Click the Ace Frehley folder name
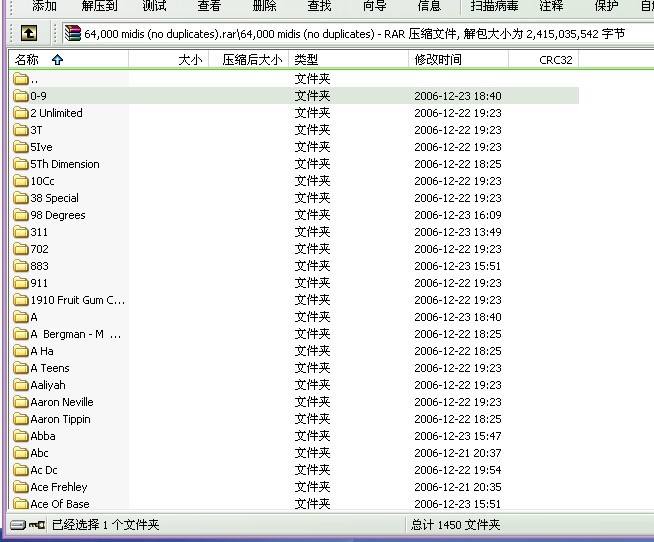 (59, 487)
